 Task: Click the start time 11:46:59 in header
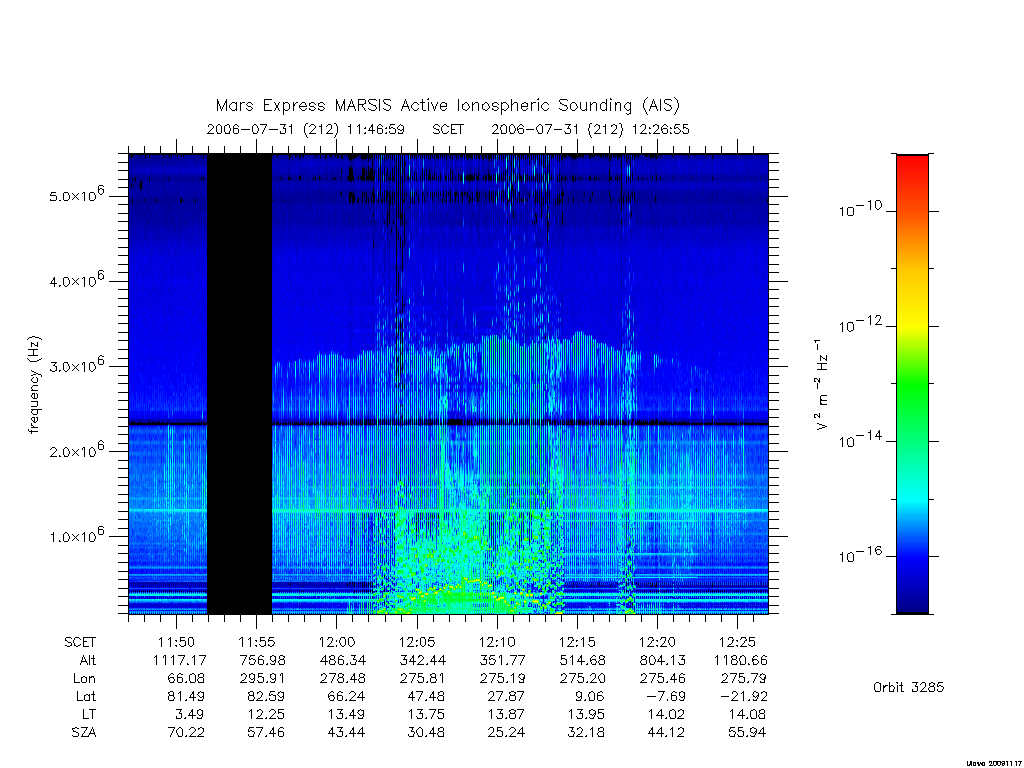[376, 129]
